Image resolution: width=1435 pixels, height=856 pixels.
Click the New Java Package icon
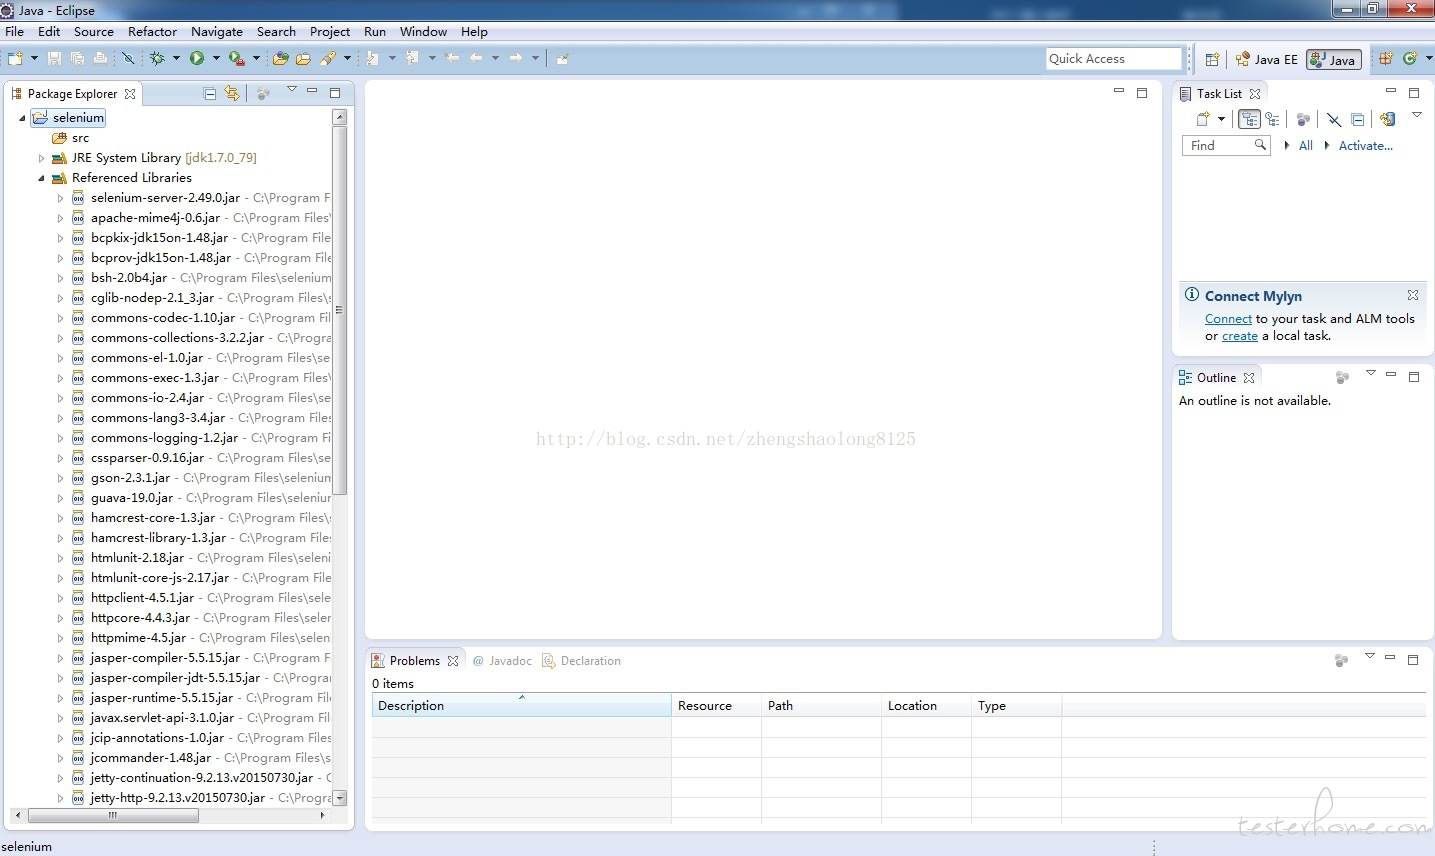[1385, 58]
